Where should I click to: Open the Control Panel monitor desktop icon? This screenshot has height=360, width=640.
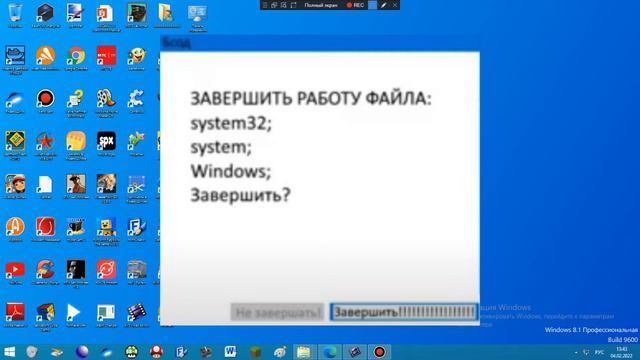point(197,14)
